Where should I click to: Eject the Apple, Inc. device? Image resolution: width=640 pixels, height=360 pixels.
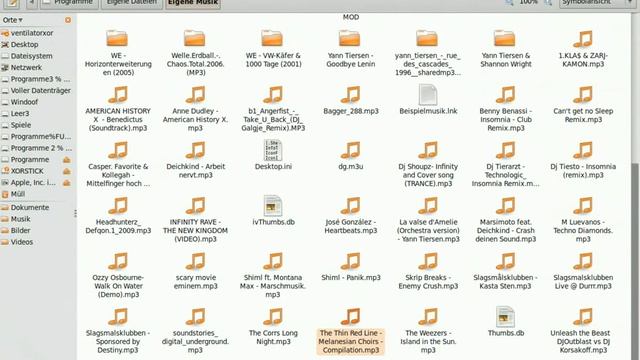67,183
